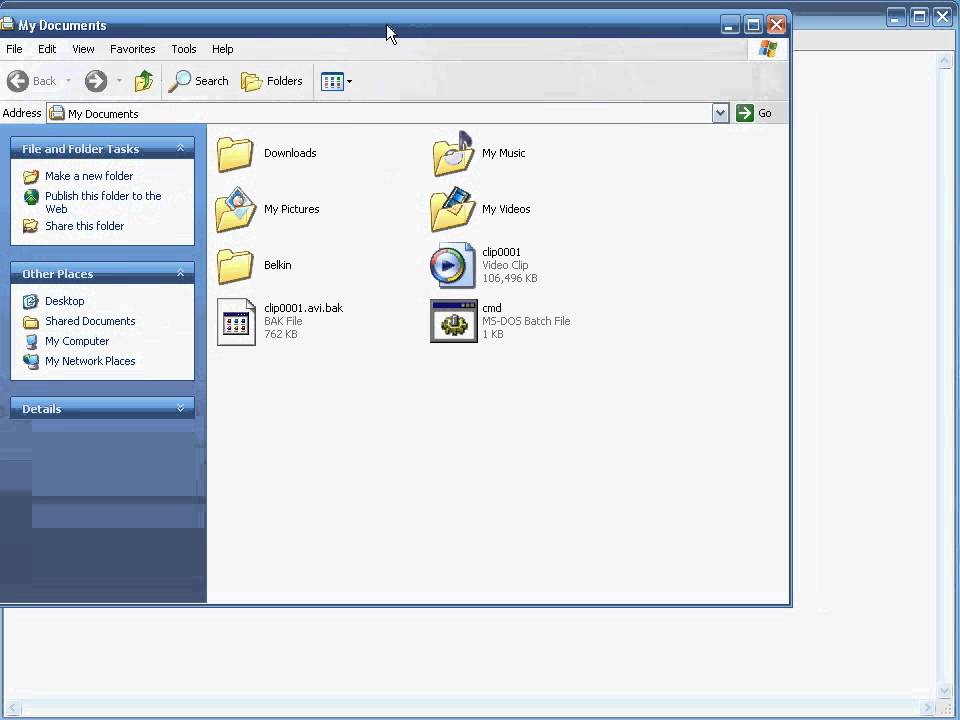The image size is (960, 720).
Task: Open Shared Documents link
Action: pyautogui.click(x=90, y=321)
